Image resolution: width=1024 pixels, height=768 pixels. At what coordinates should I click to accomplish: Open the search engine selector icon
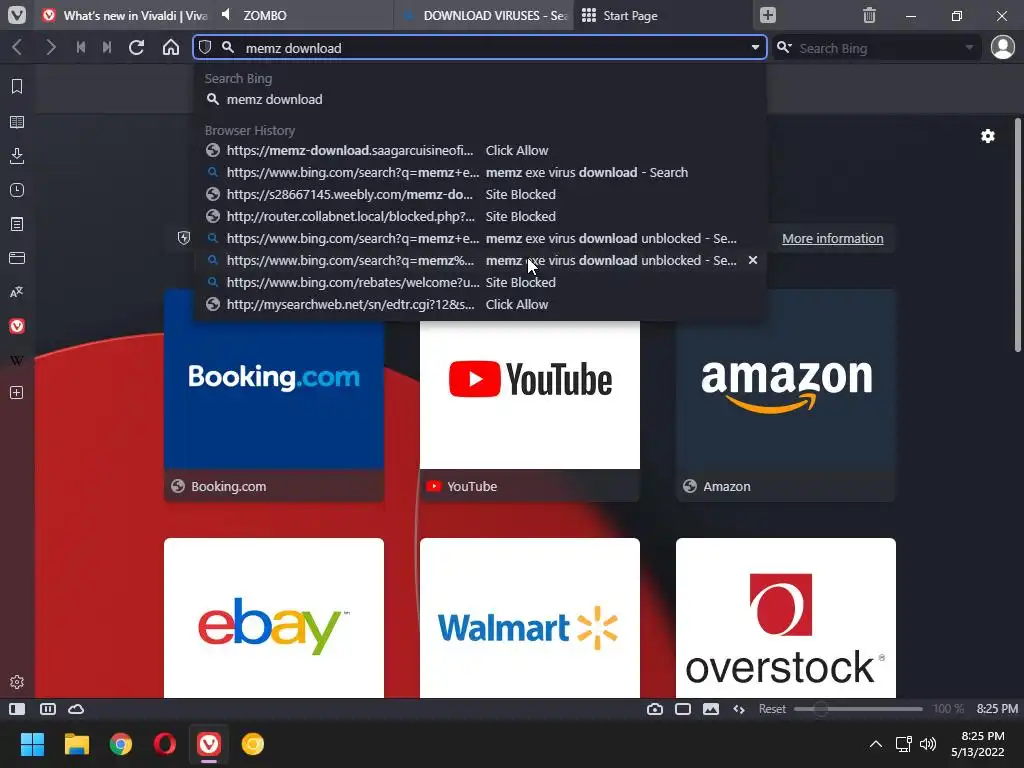(784, 48)
